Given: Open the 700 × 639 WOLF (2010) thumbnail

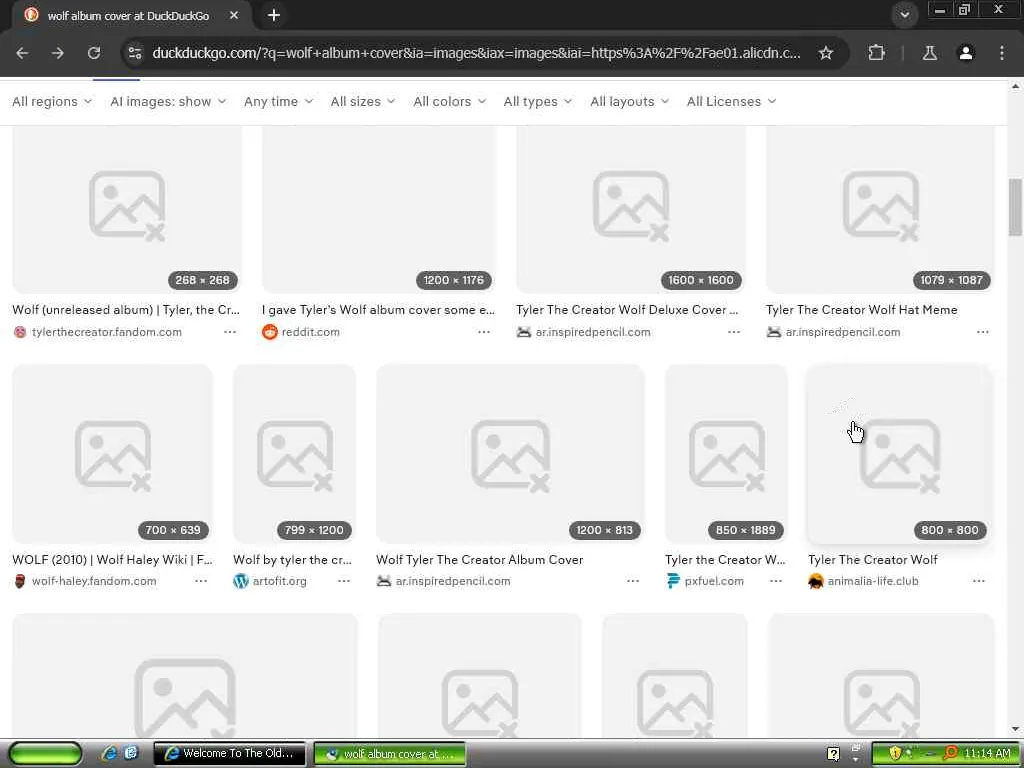Looking at the screenshot, I should click(112, 454).
